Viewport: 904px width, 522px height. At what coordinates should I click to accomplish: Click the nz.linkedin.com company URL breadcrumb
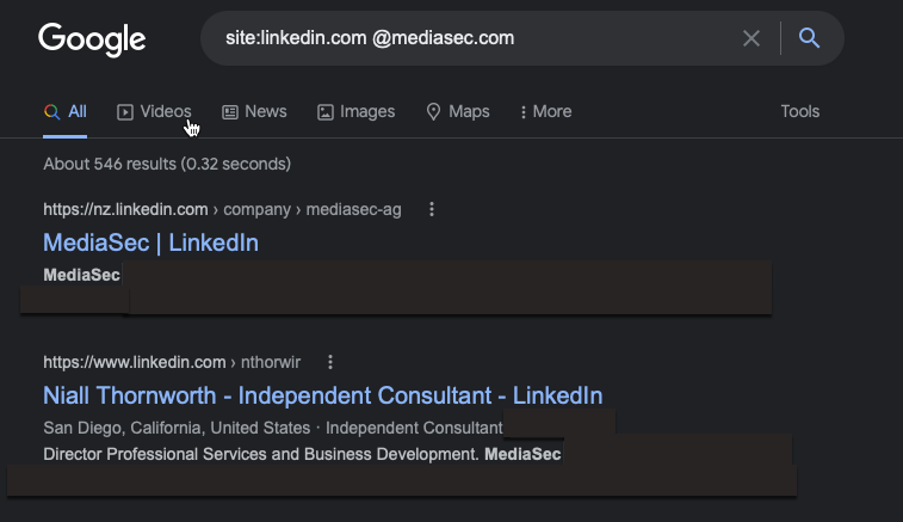(x=222, y=209)
